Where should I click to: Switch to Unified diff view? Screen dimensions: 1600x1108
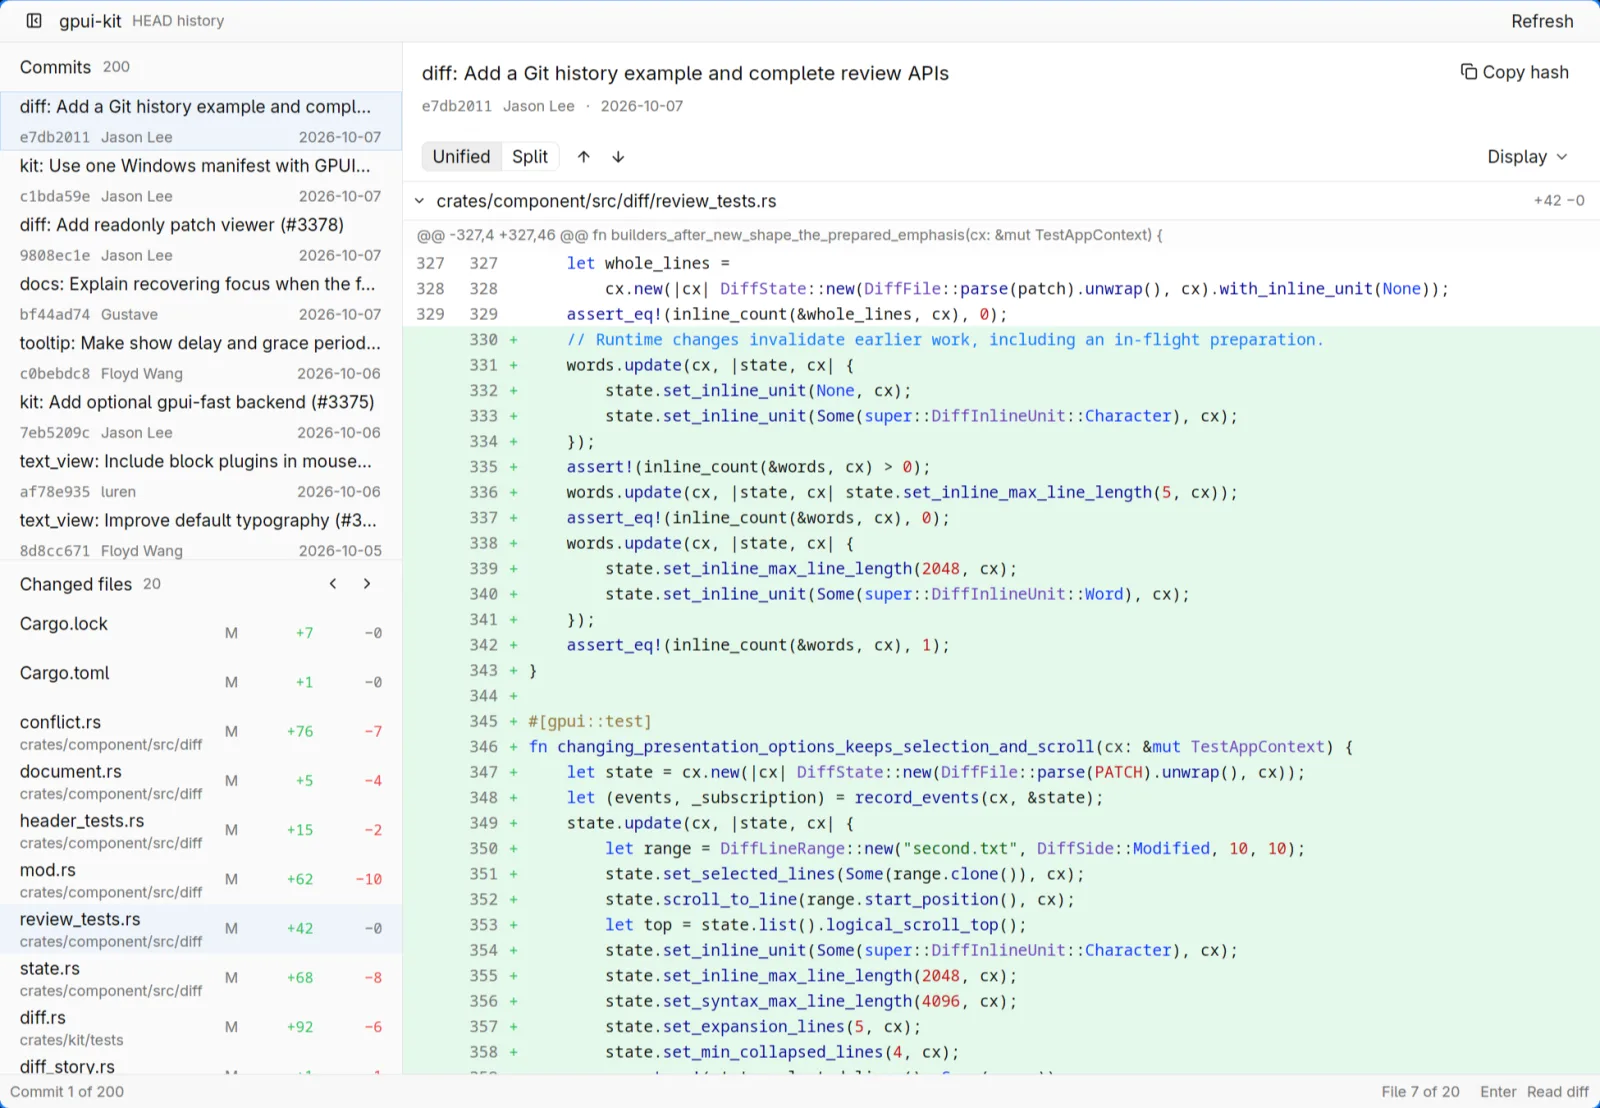click(461, 157)
